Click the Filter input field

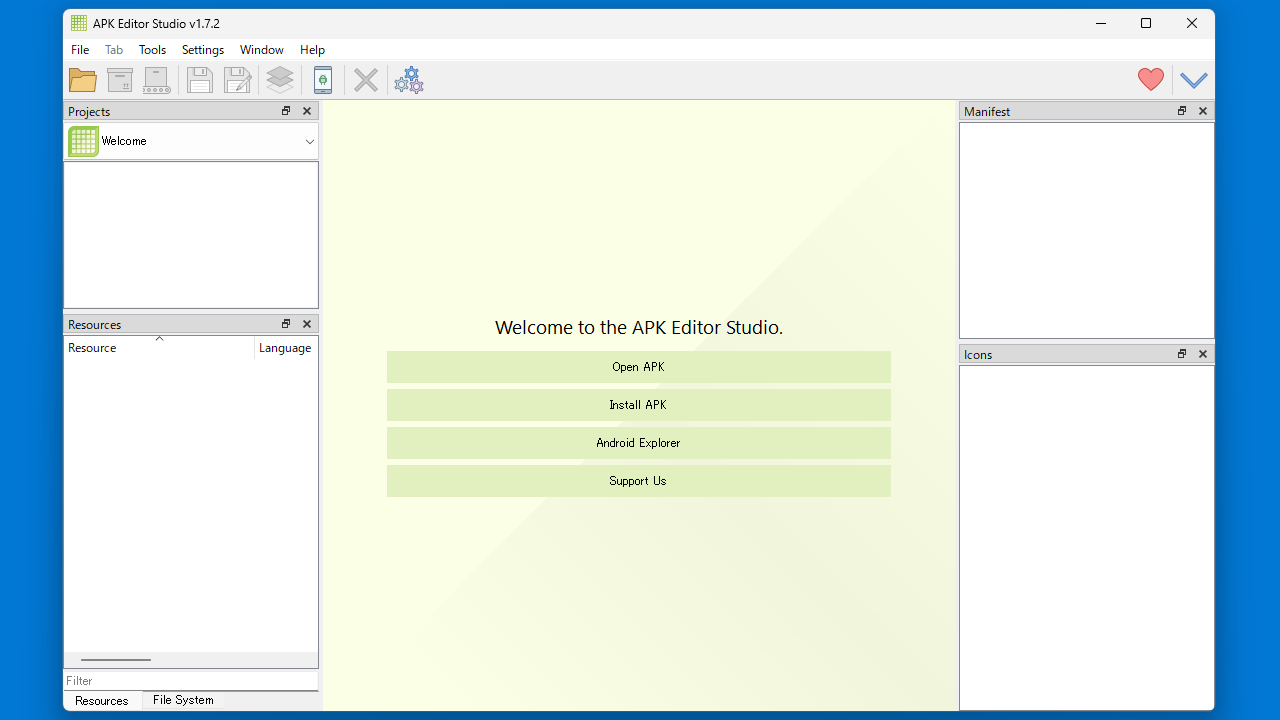pos(191,680)
